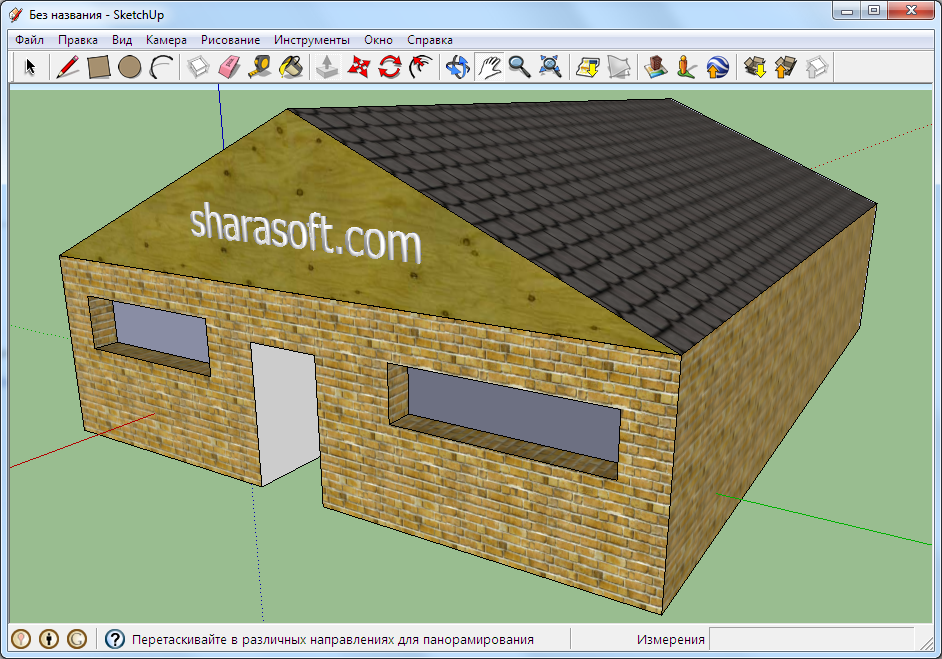Click the Share Model upload icon
This screenshot has height=659, width=942.
click(785, 67)
